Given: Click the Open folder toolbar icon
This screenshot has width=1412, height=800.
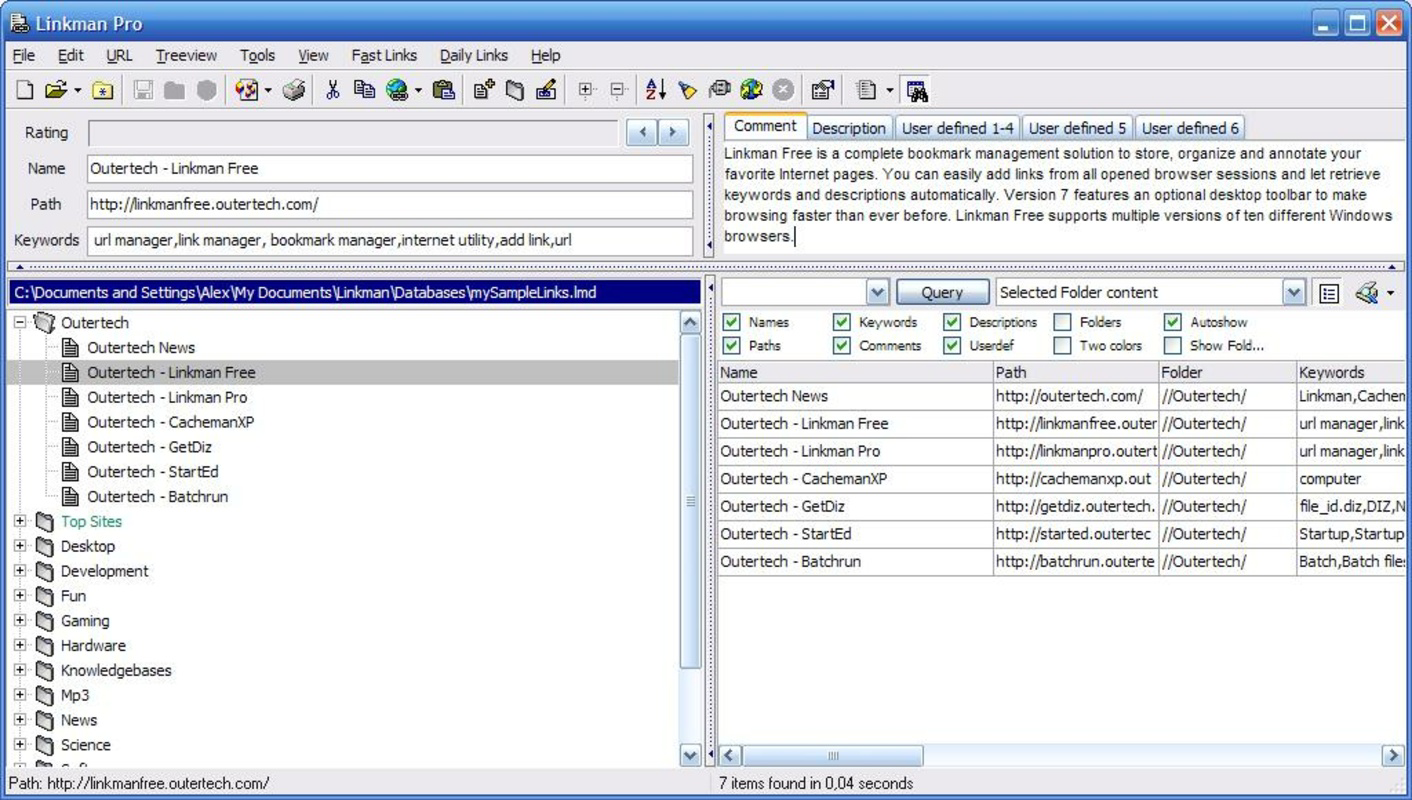Looking at the screenshot, I should 56,90.
